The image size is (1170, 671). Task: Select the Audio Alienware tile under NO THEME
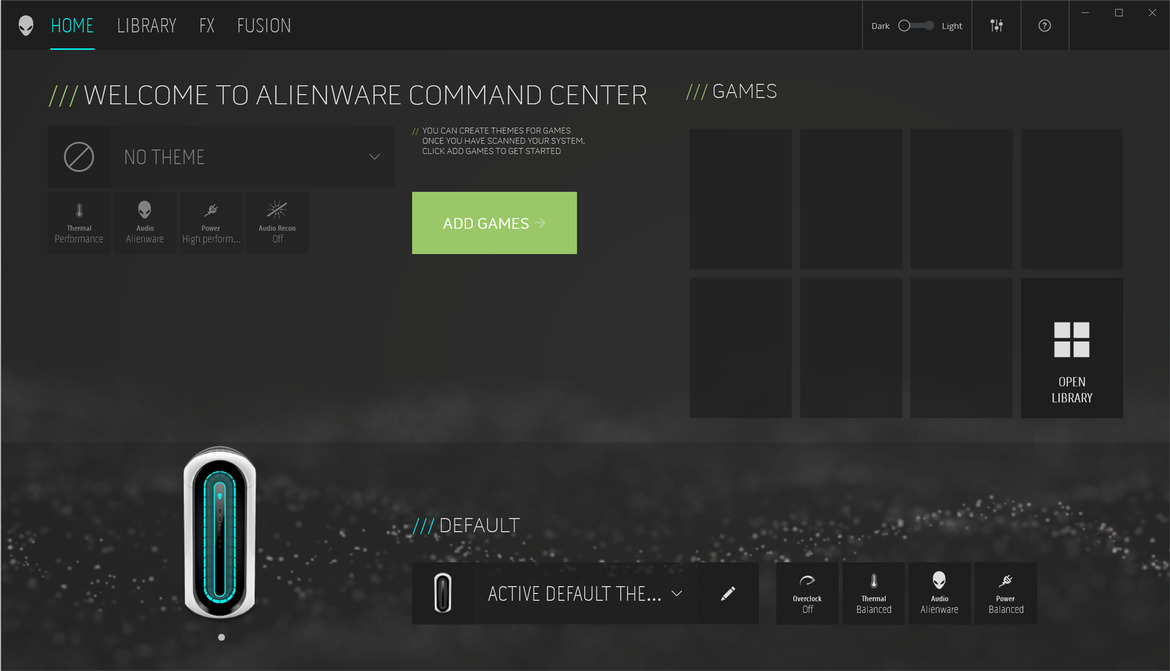(x=145, y=223)
